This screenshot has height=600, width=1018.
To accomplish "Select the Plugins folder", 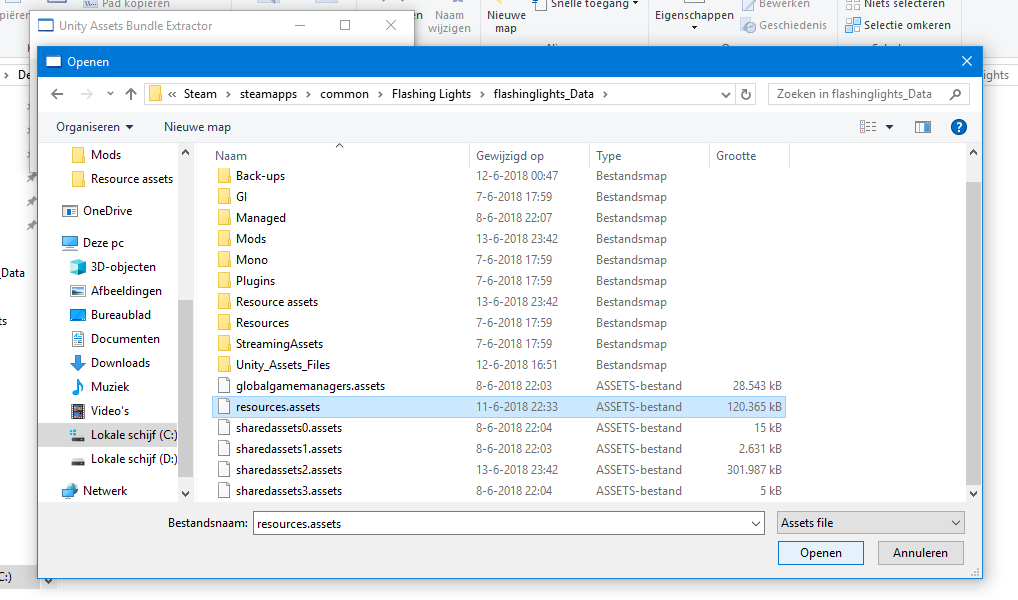I will (x=255, y=281).
